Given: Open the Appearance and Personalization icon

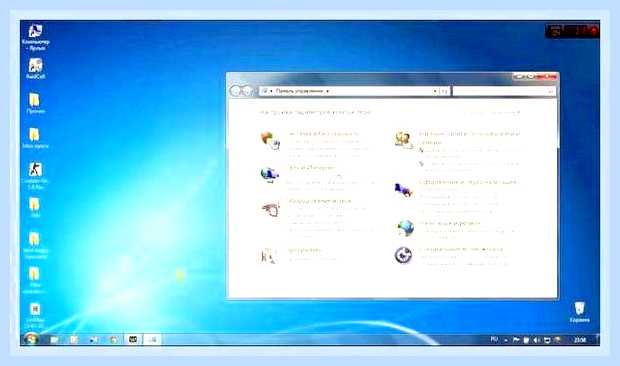Looking at the screenshot, I should pyautogui.click(x=403, y=190).
